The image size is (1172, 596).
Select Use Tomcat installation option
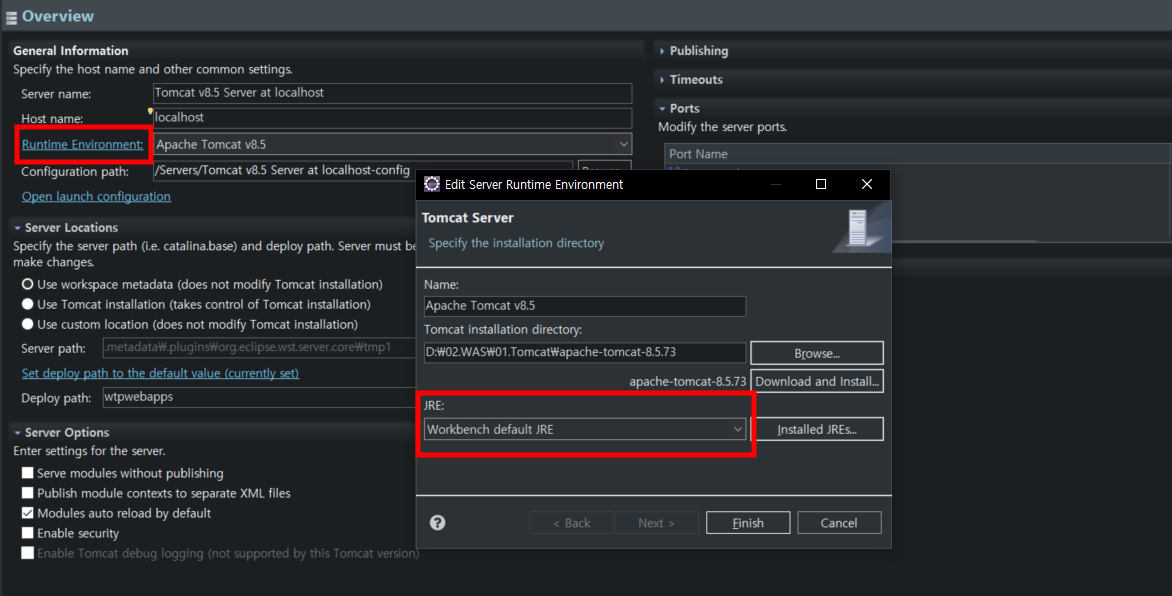tap(28, 305)
